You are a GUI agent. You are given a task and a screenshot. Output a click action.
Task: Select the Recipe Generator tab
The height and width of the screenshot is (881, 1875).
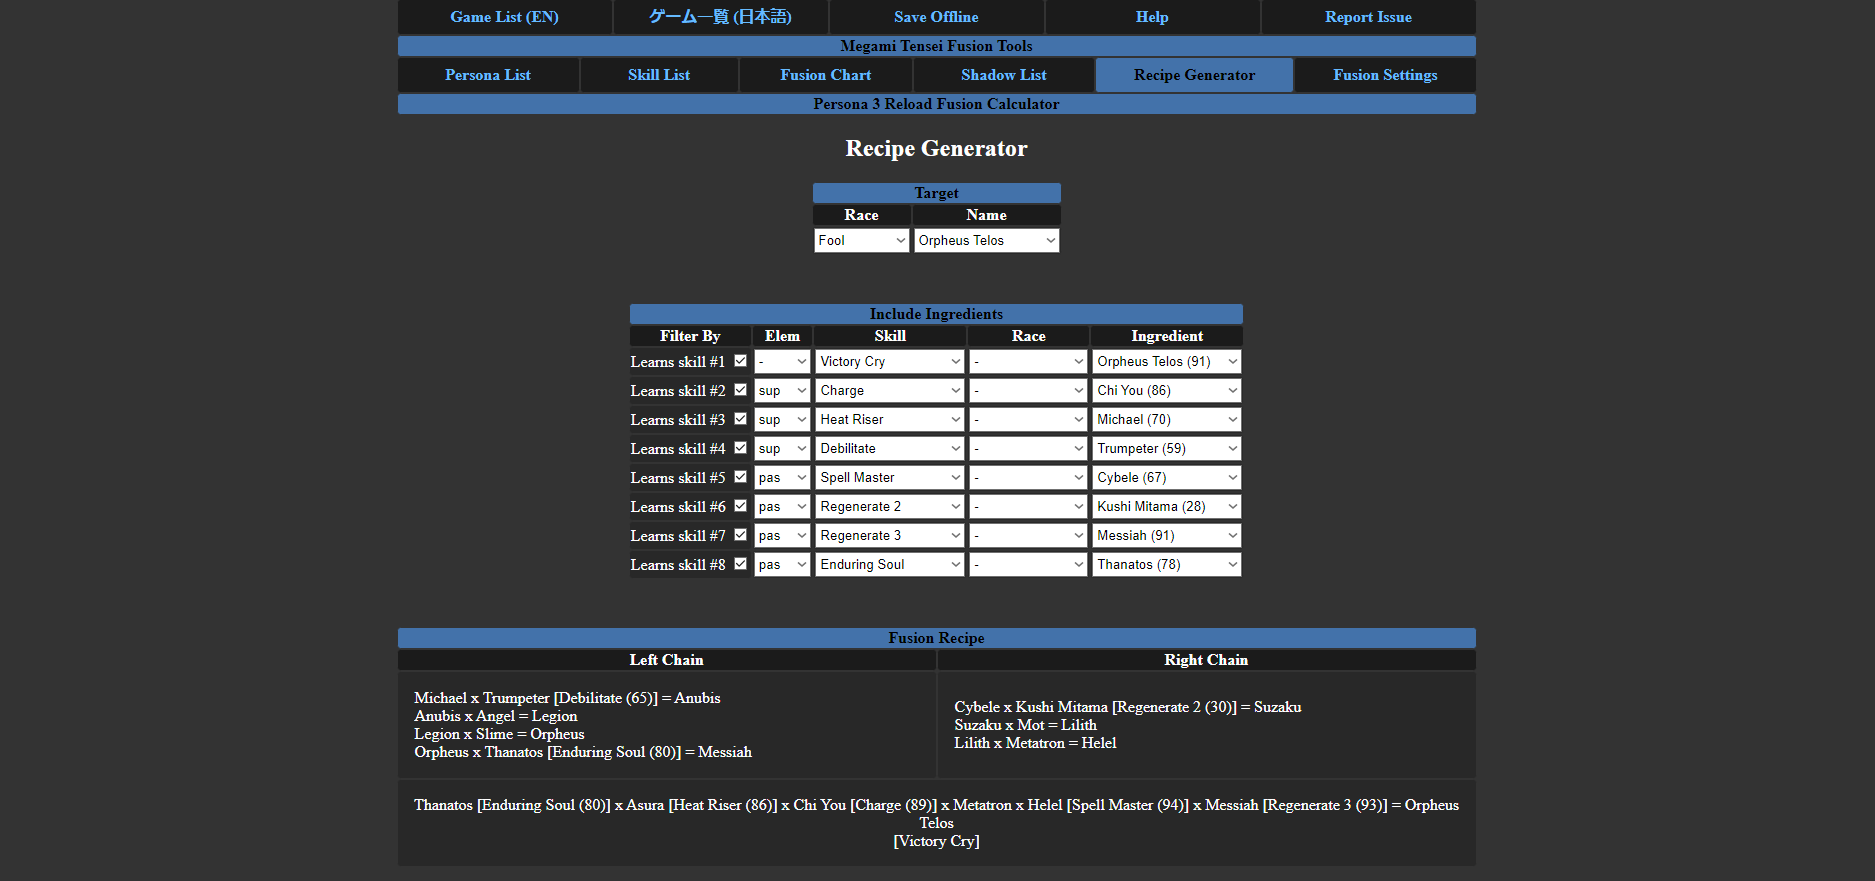tap(1194, 75)
